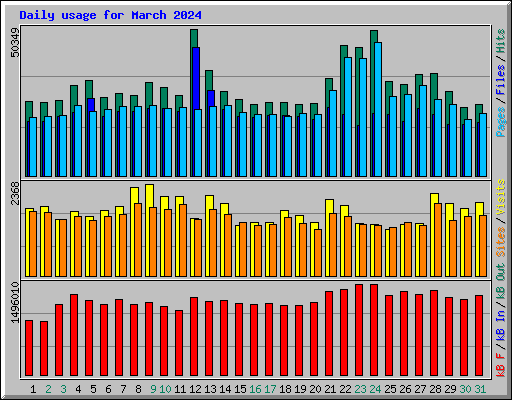512x400 pixels.
Task: Click the 2368 visits axis value
Action: pos(15,193)
